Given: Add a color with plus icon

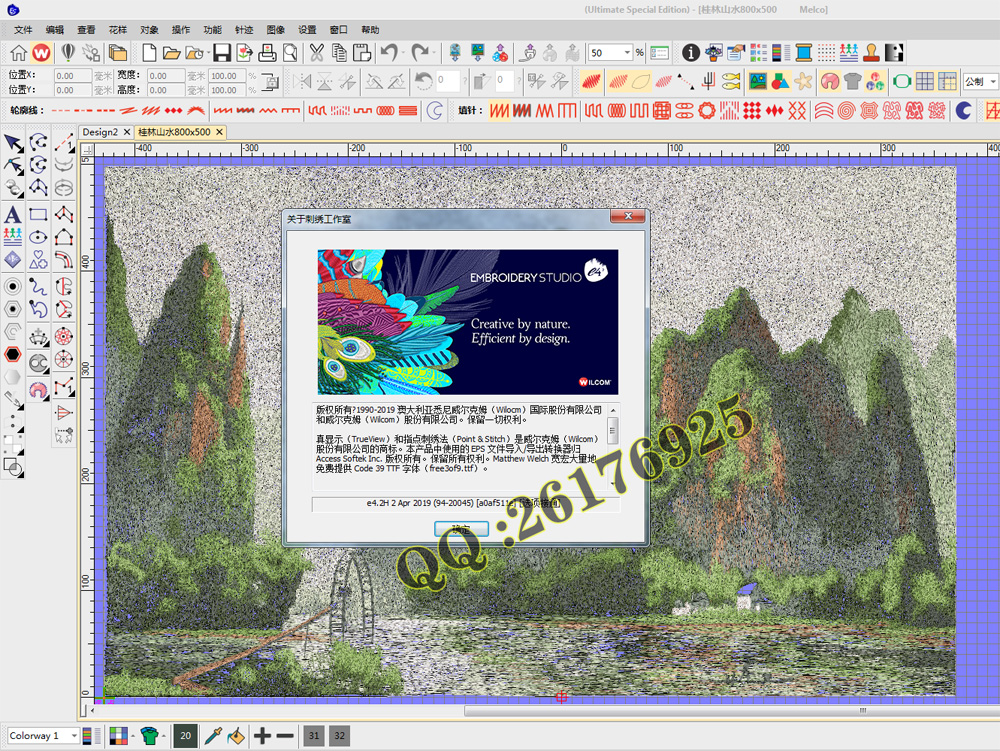Looking at the screenshot, I should pos(262,736).
